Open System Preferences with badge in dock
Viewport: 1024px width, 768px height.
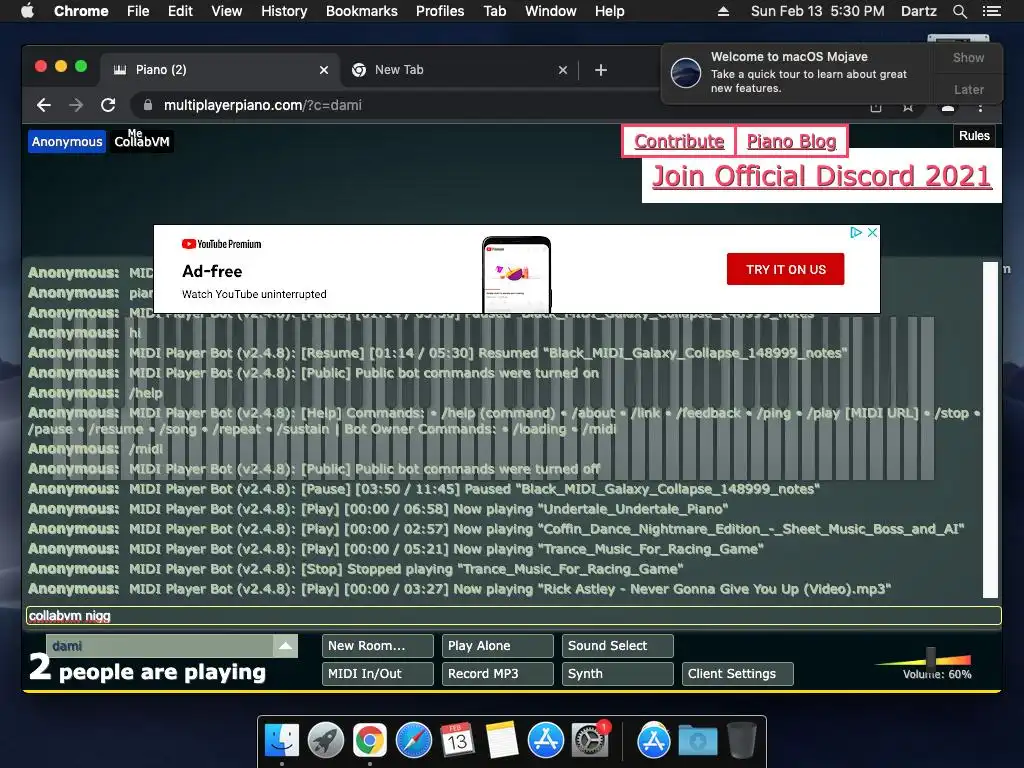[590, 740]
